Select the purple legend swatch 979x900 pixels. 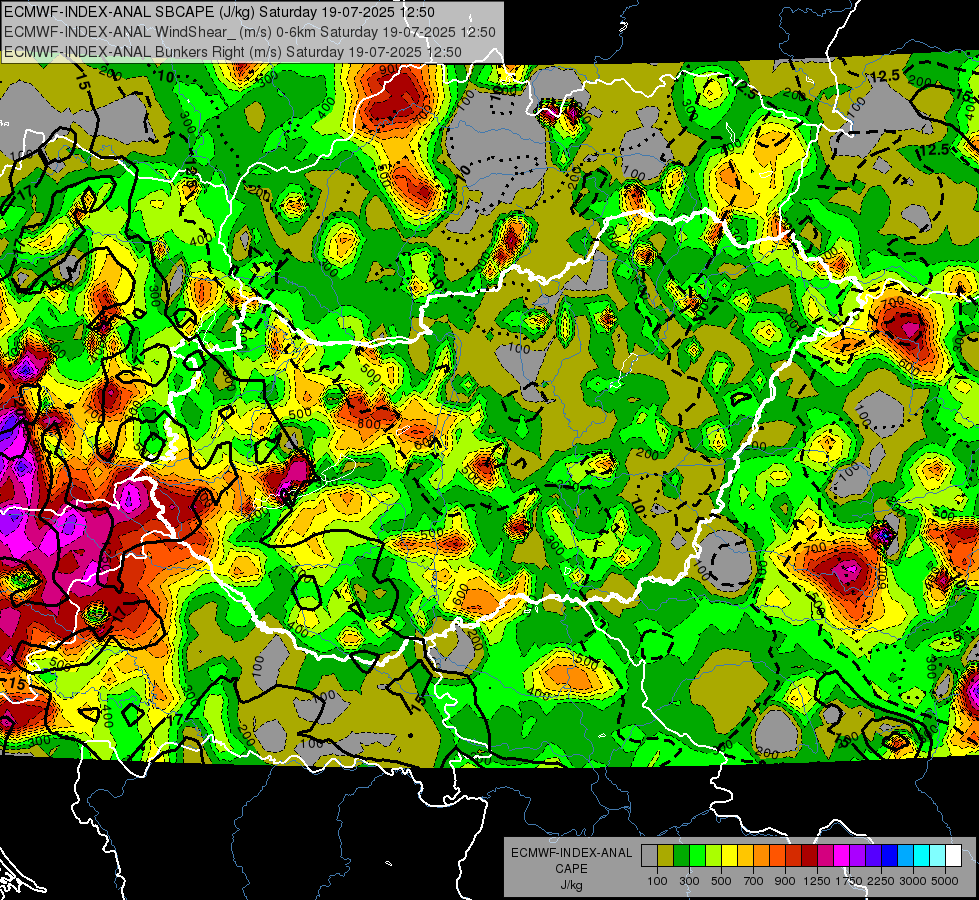pos(857,856)
